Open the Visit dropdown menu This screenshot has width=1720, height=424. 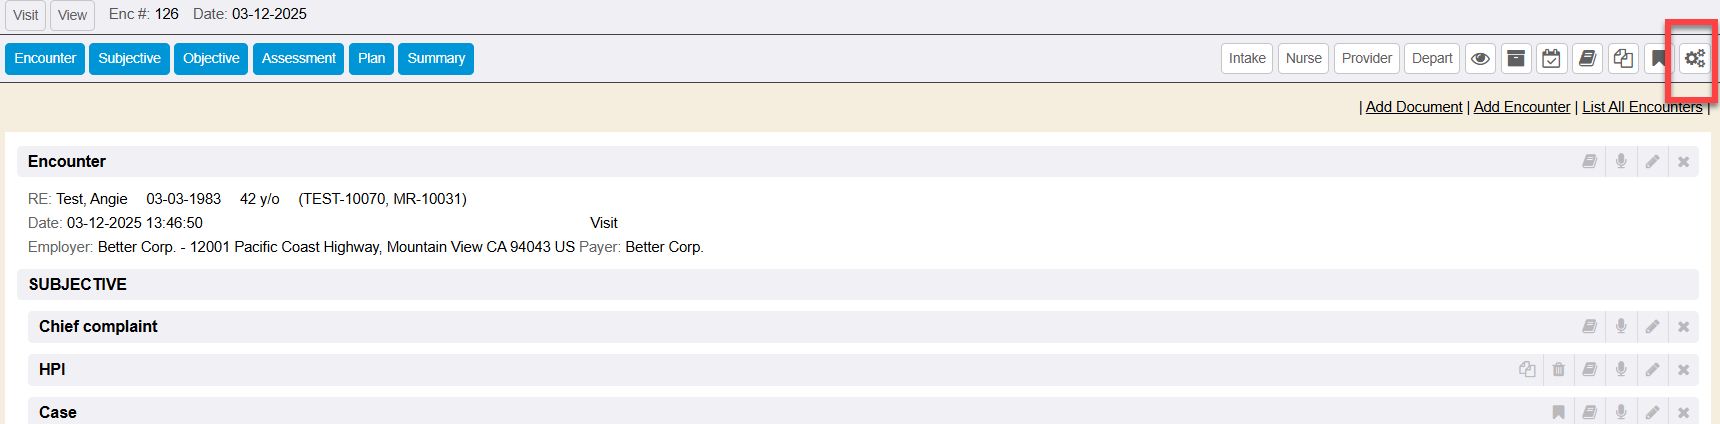tap(26, 15)
